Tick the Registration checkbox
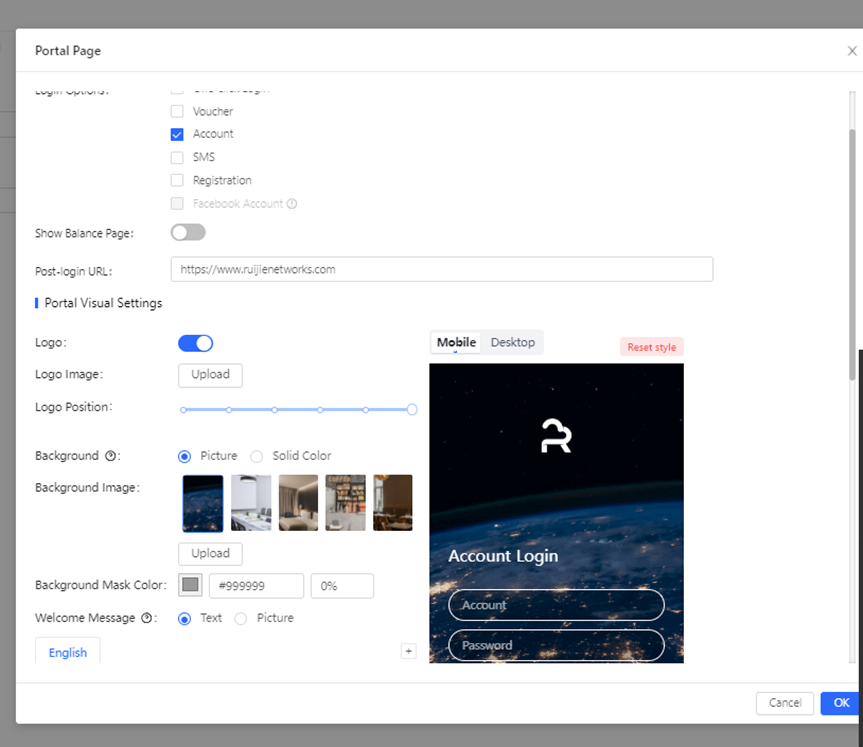 coord(177,180)
